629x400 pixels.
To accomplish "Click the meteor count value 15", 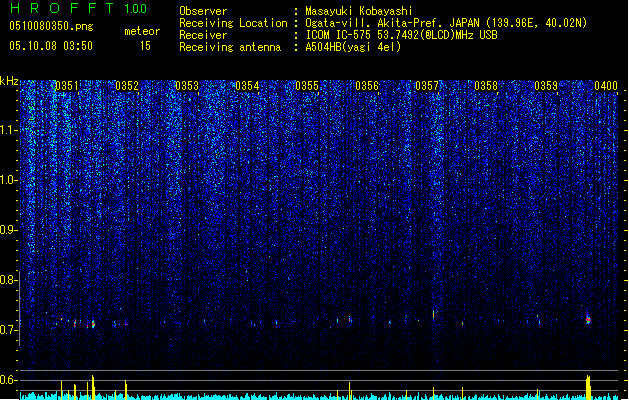I will pyautogui.click(x=145, y=46).
